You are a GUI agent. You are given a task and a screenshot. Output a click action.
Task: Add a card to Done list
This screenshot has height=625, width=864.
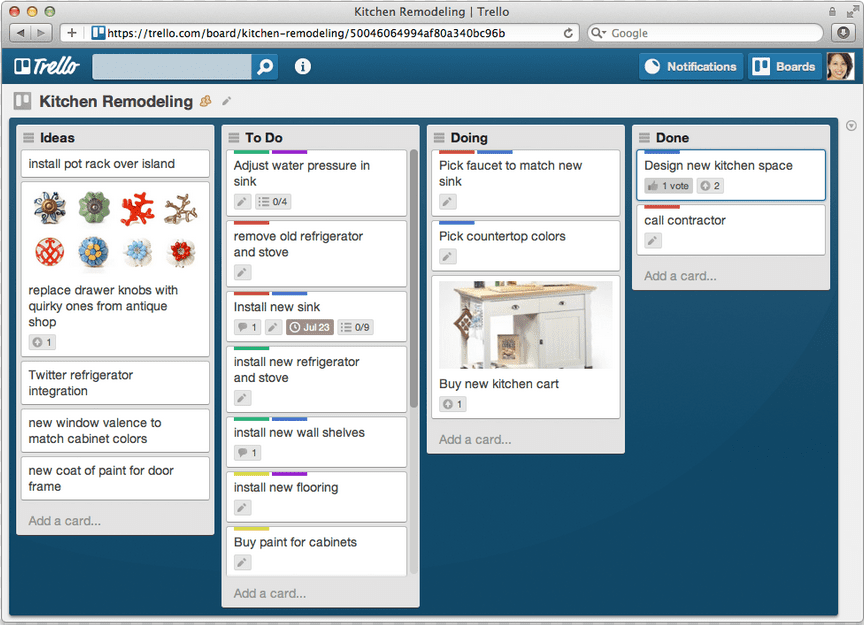pyautogui.click(x=681, y=276)
